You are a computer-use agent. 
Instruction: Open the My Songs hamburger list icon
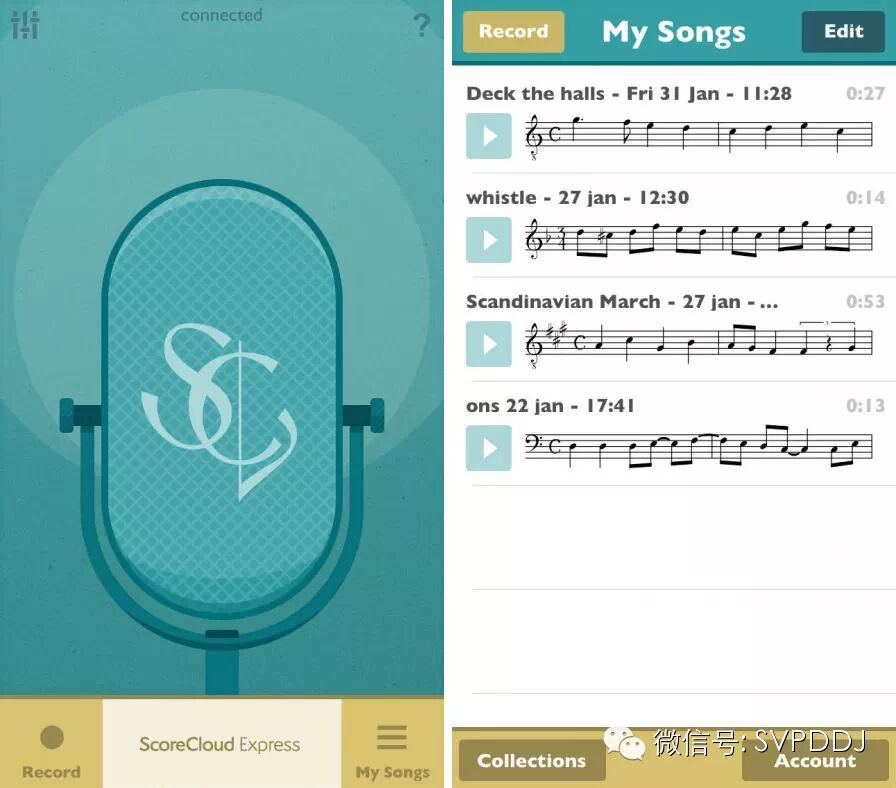[392, 737]
